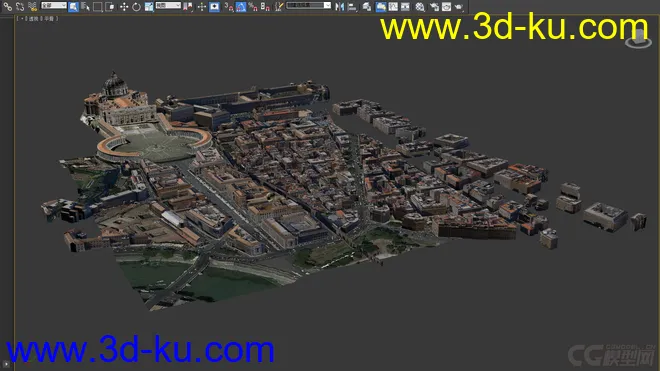Screen dimensions: 660x371
Task: Open Edit Named Selection Sets
Action: (279, 7)
